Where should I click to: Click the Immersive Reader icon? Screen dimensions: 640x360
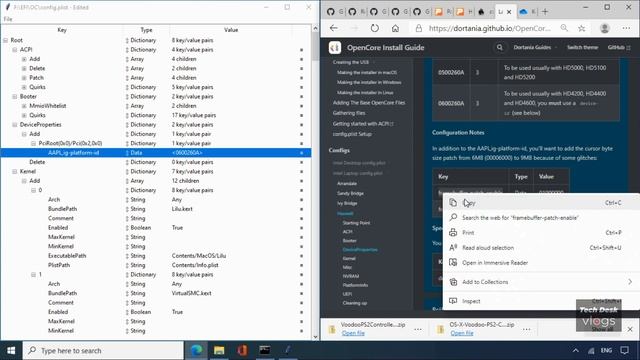[x=453, y=262]
